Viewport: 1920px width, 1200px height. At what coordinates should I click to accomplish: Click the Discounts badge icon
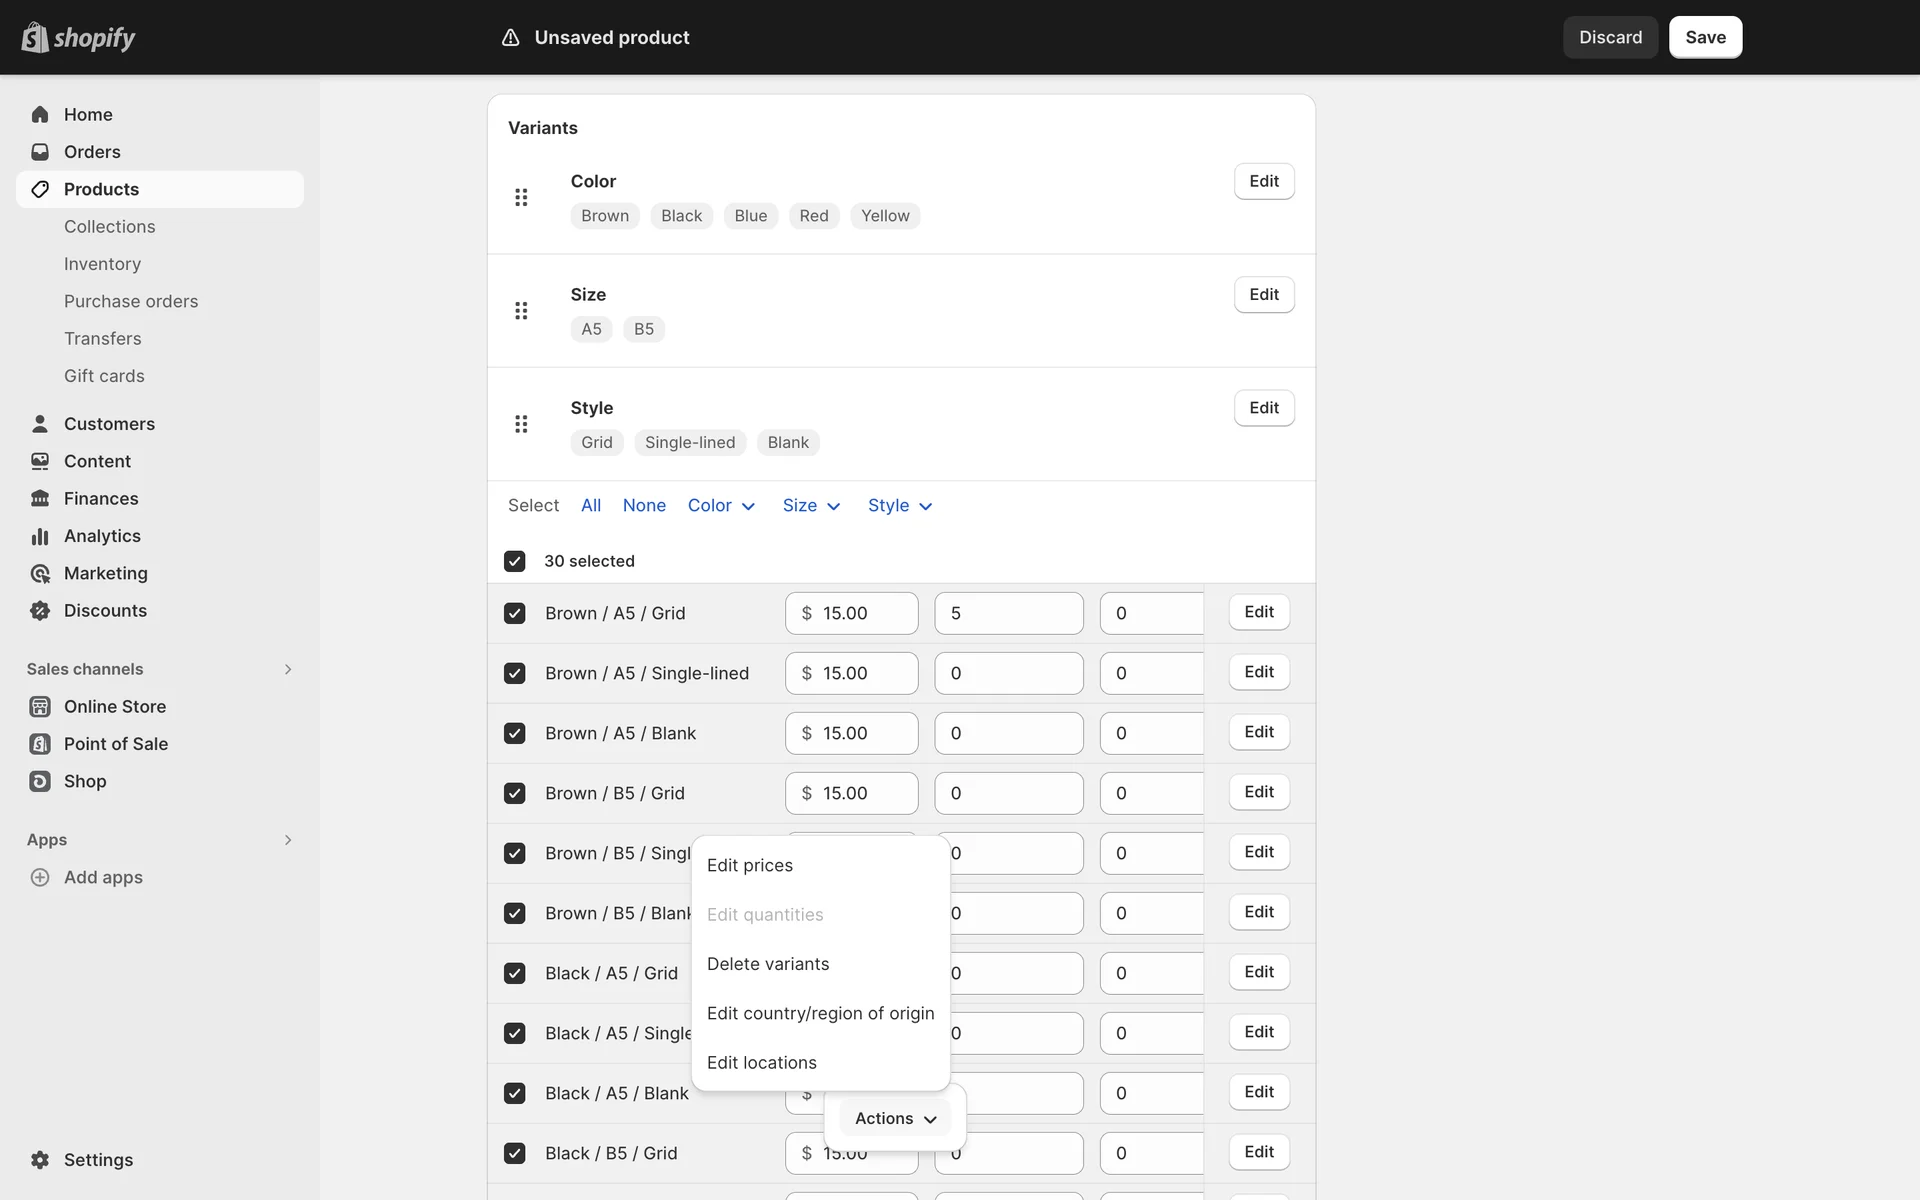[x=40, y=611]
